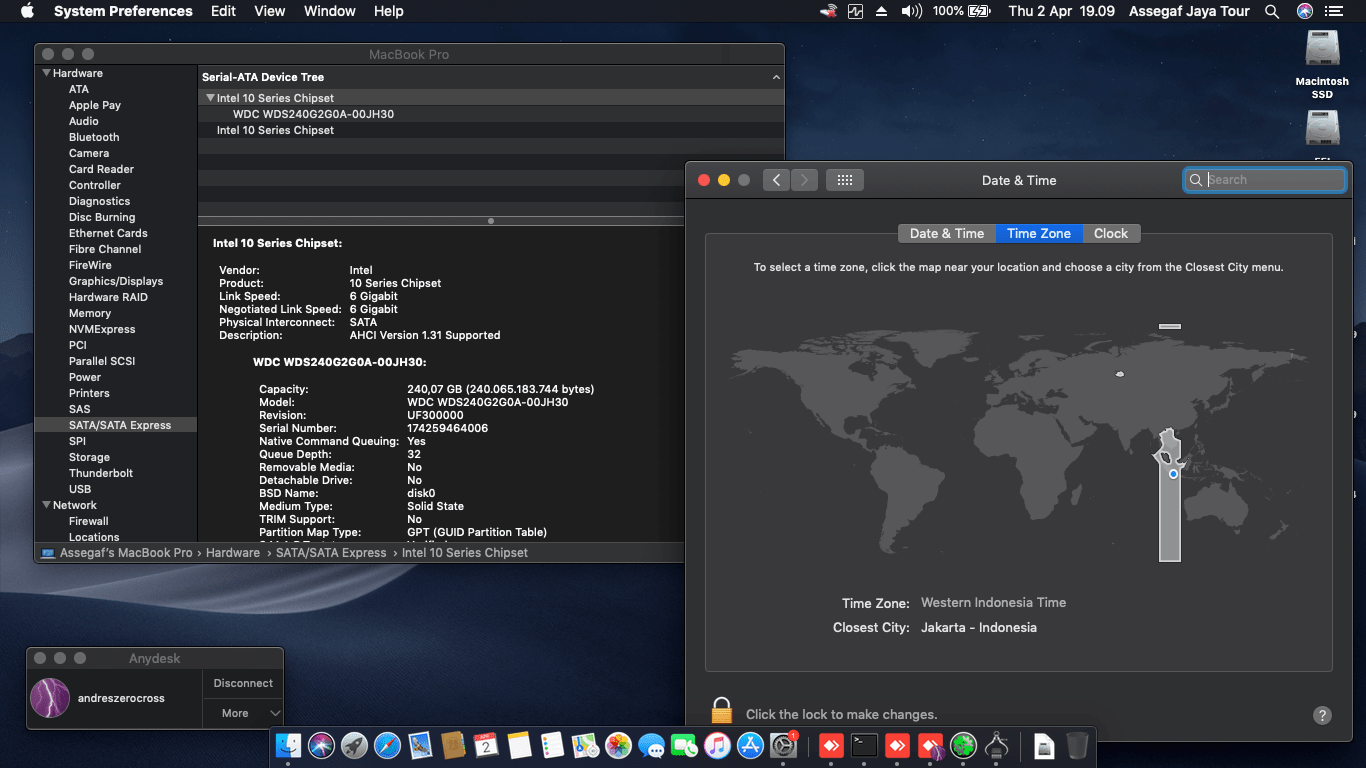Image resolution: width=1366 pixels, height=768 pixels.
Task: Open Photos flower icon in Dock
Action: 618,745
